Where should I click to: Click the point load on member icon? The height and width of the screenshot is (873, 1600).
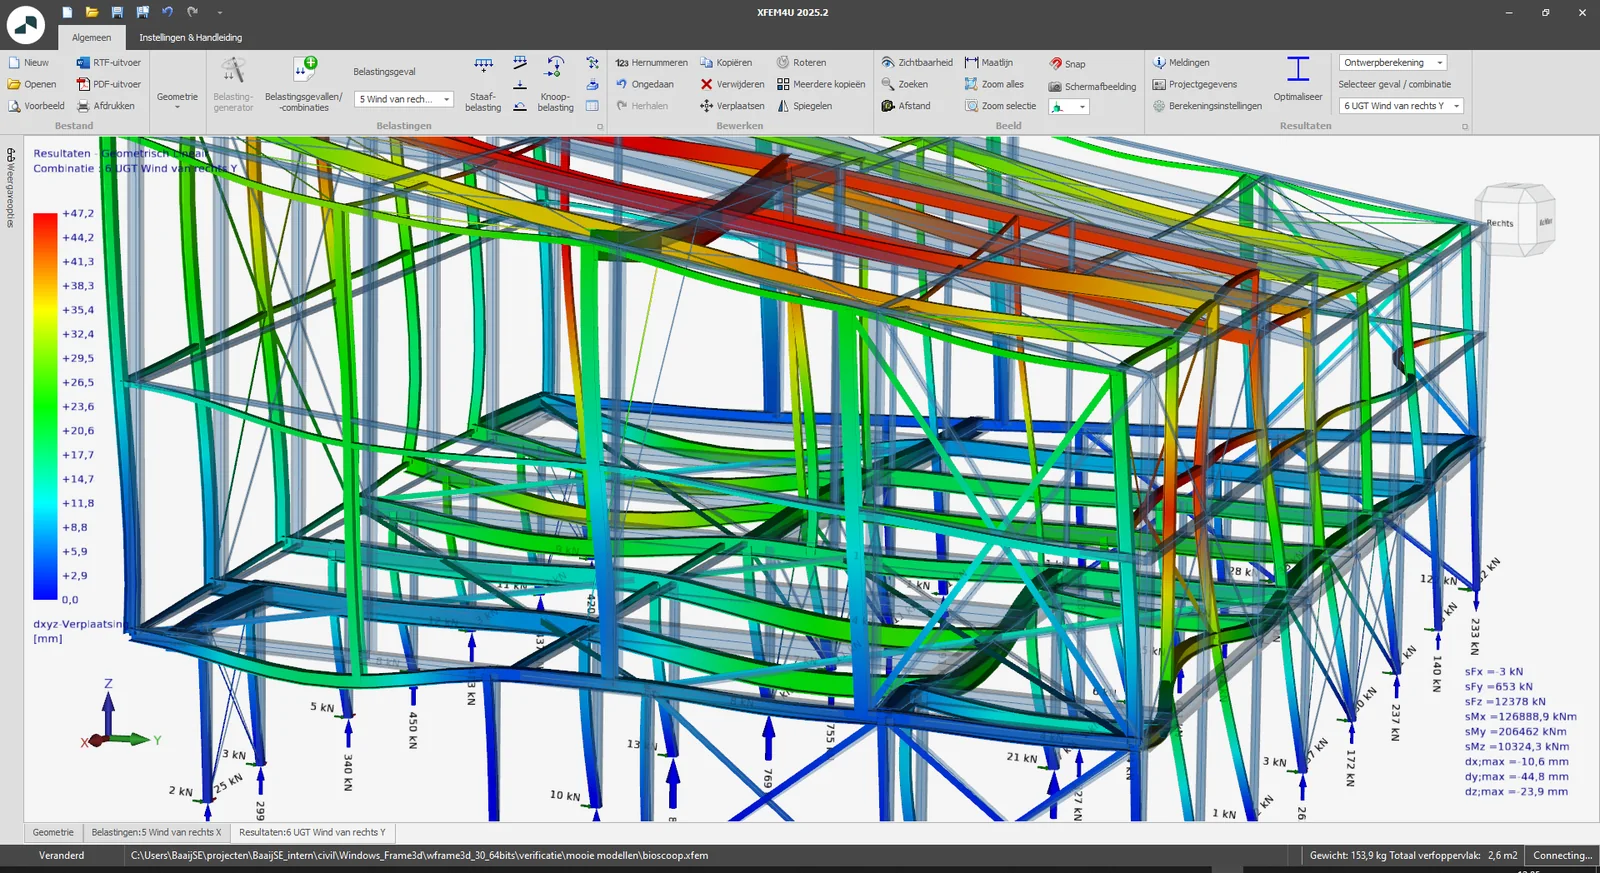point(520,85)
